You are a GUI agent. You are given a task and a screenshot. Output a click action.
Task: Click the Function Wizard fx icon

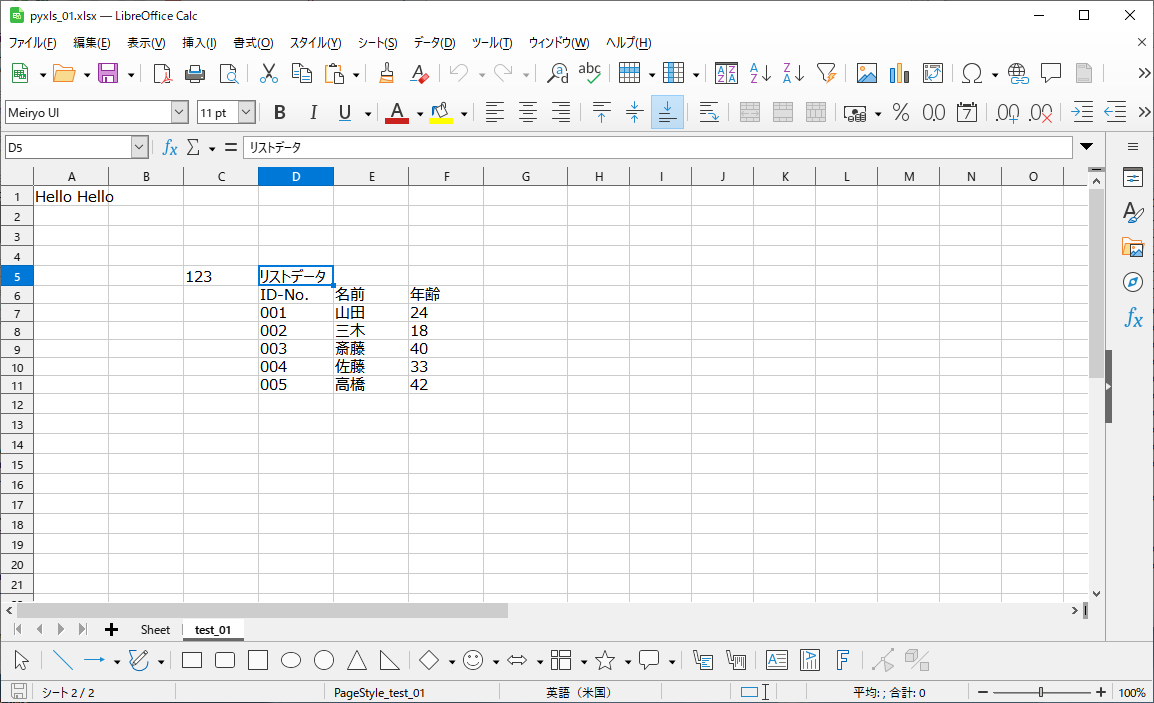point(170,147)
